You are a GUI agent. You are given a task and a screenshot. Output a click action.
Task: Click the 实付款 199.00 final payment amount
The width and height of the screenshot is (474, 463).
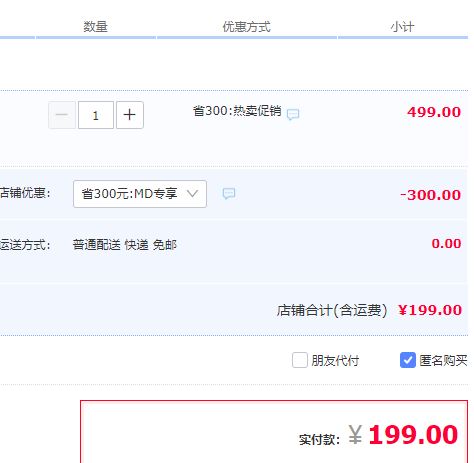coord(413,435)
